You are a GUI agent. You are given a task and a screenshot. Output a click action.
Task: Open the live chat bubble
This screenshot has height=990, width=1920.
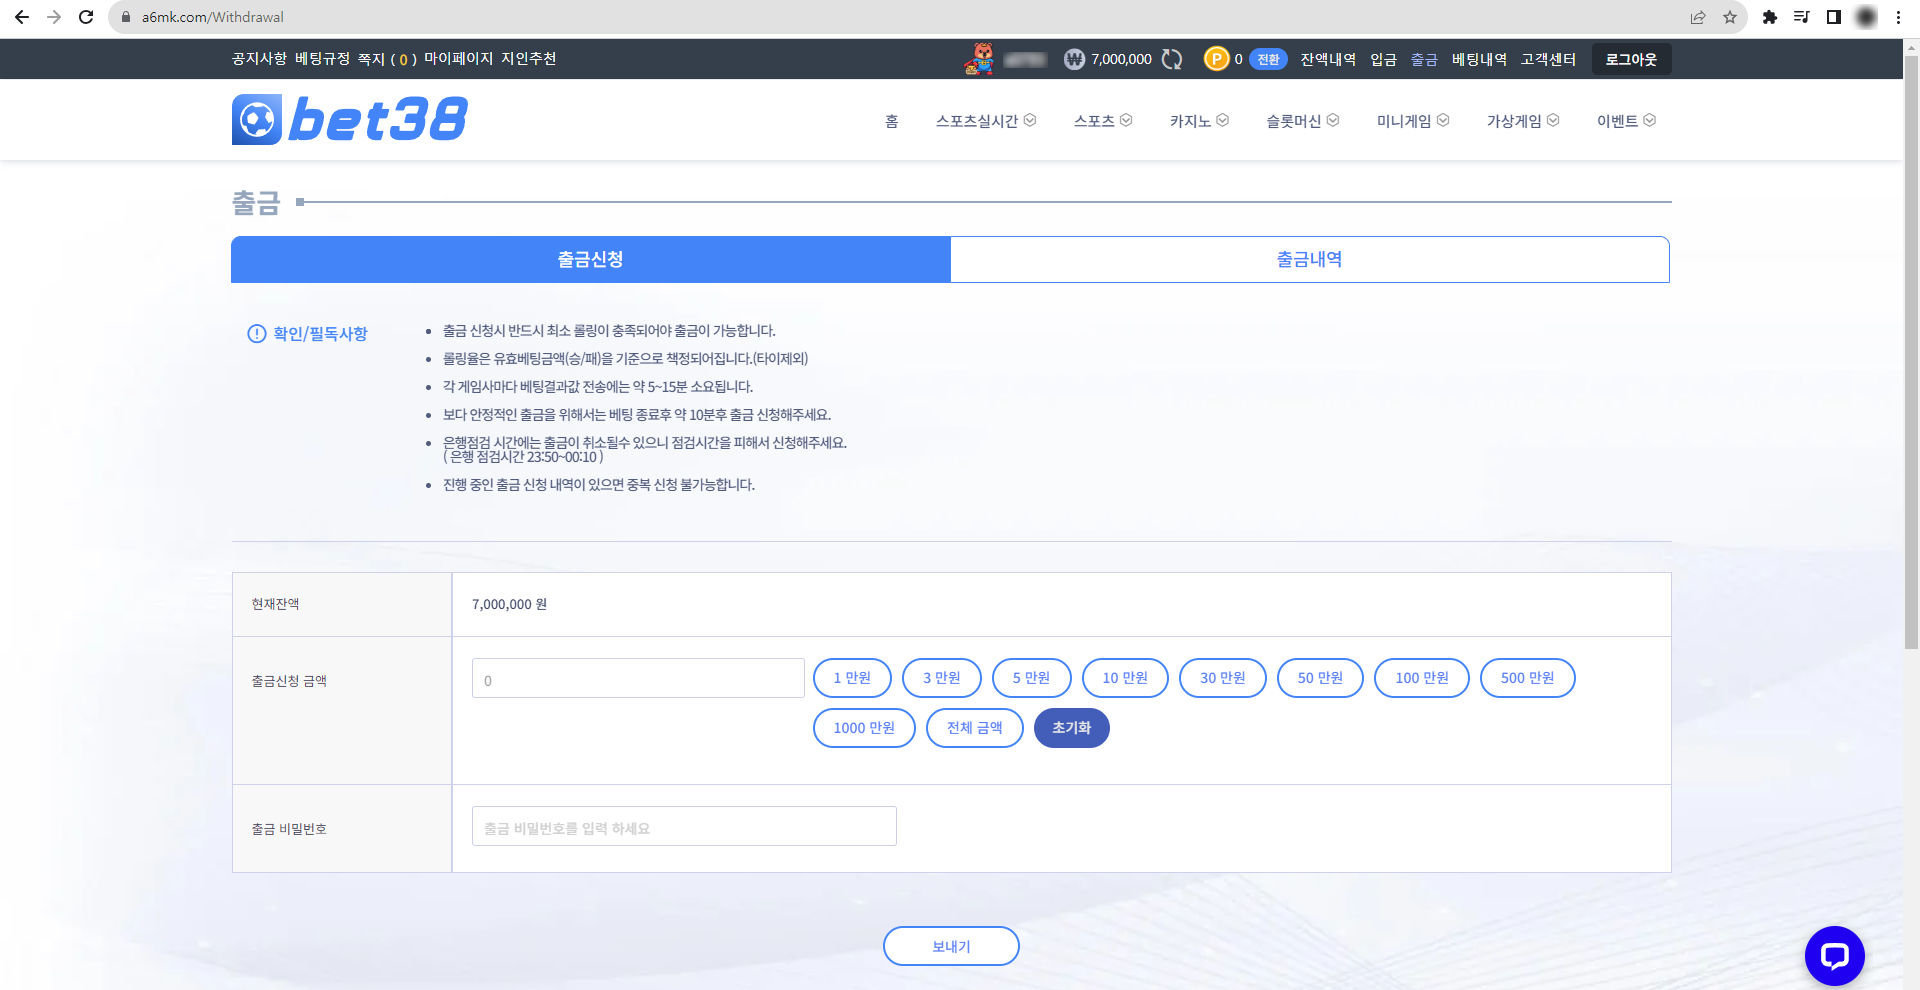(x=1835, y=956)
